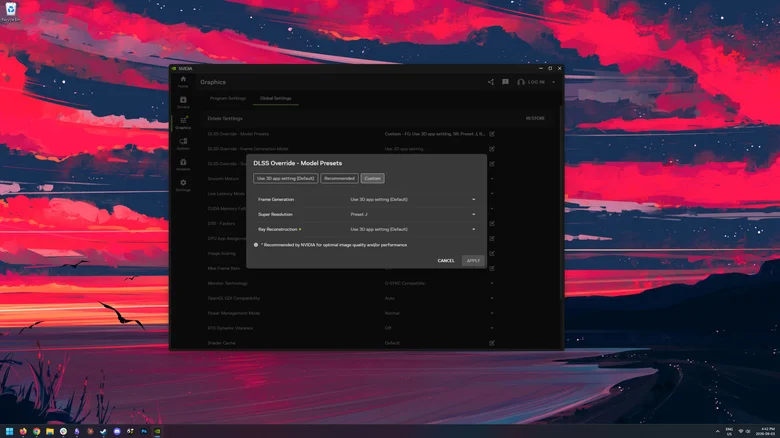Click the 'Frame Generation' label in dialog
Screen dimensions: 780x438
pos(276,200)
